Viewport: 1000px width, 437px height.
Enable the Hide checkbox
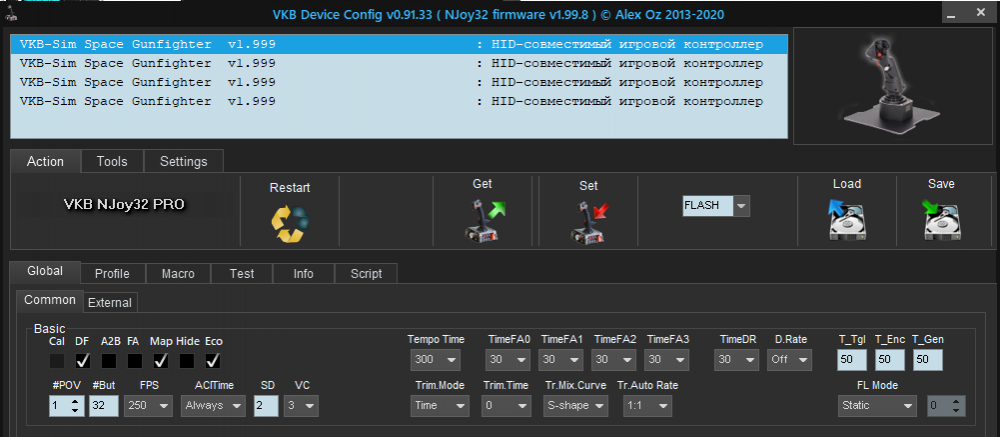pyautogui.click(x=187, y=361)
